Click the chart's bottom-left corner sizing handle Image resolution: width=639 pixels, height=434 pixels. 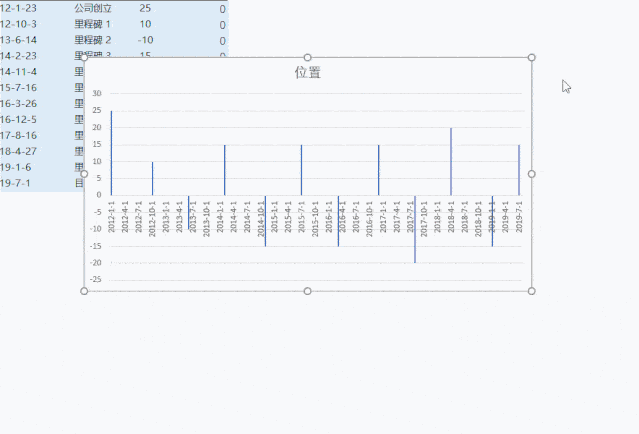tap(84, 291)
